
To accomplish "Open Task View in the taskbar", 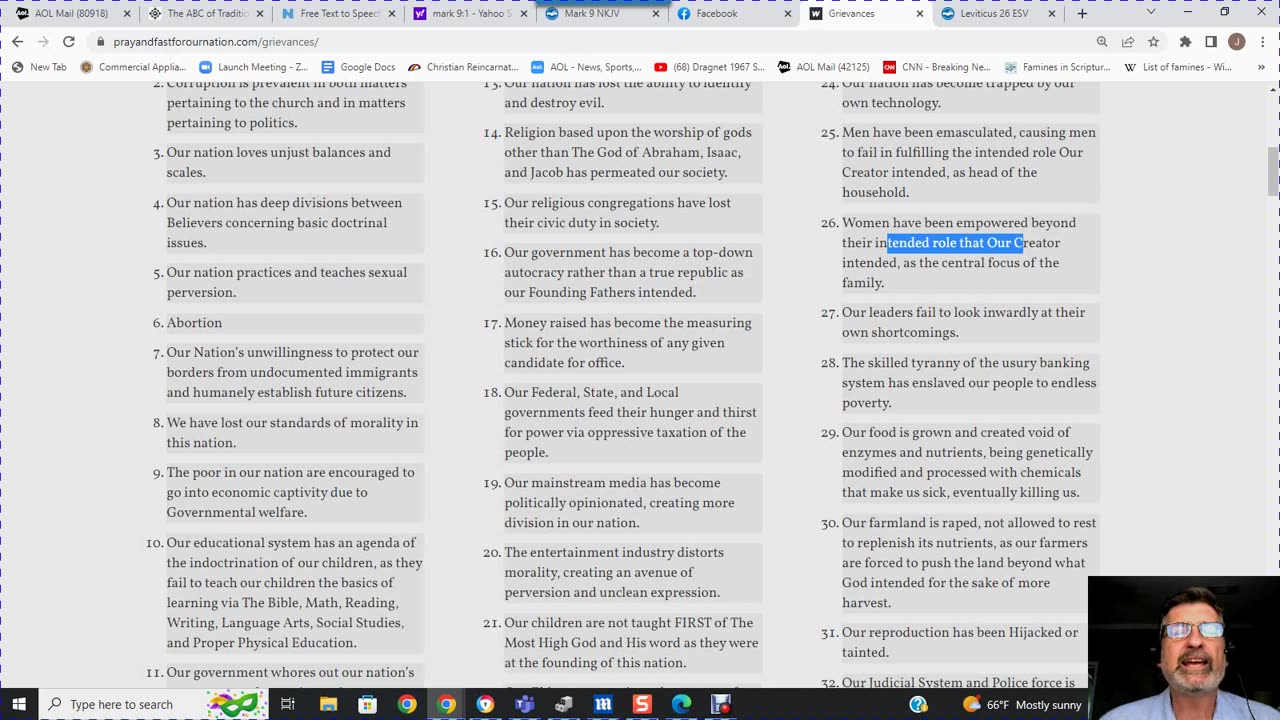I will pyautogui.click(x=287, y=704).
